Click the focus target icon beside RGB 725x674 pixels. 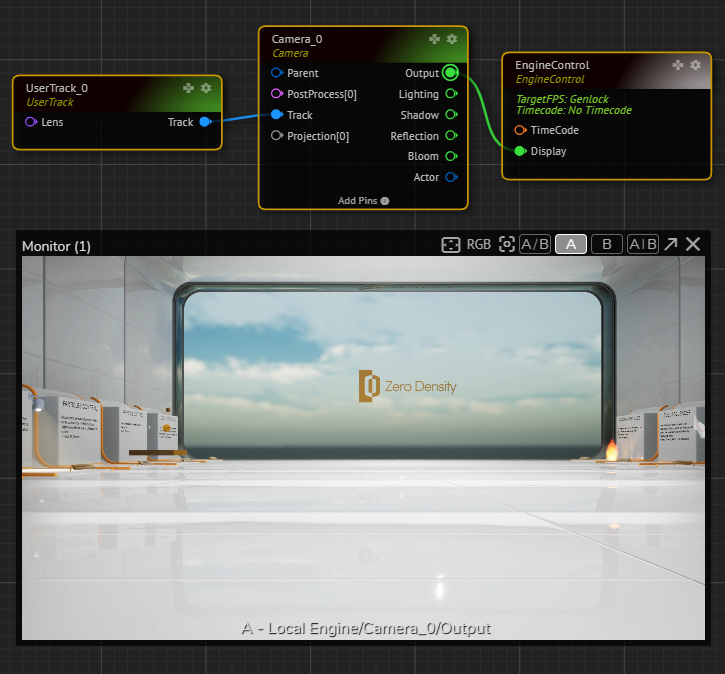(507, 245)
